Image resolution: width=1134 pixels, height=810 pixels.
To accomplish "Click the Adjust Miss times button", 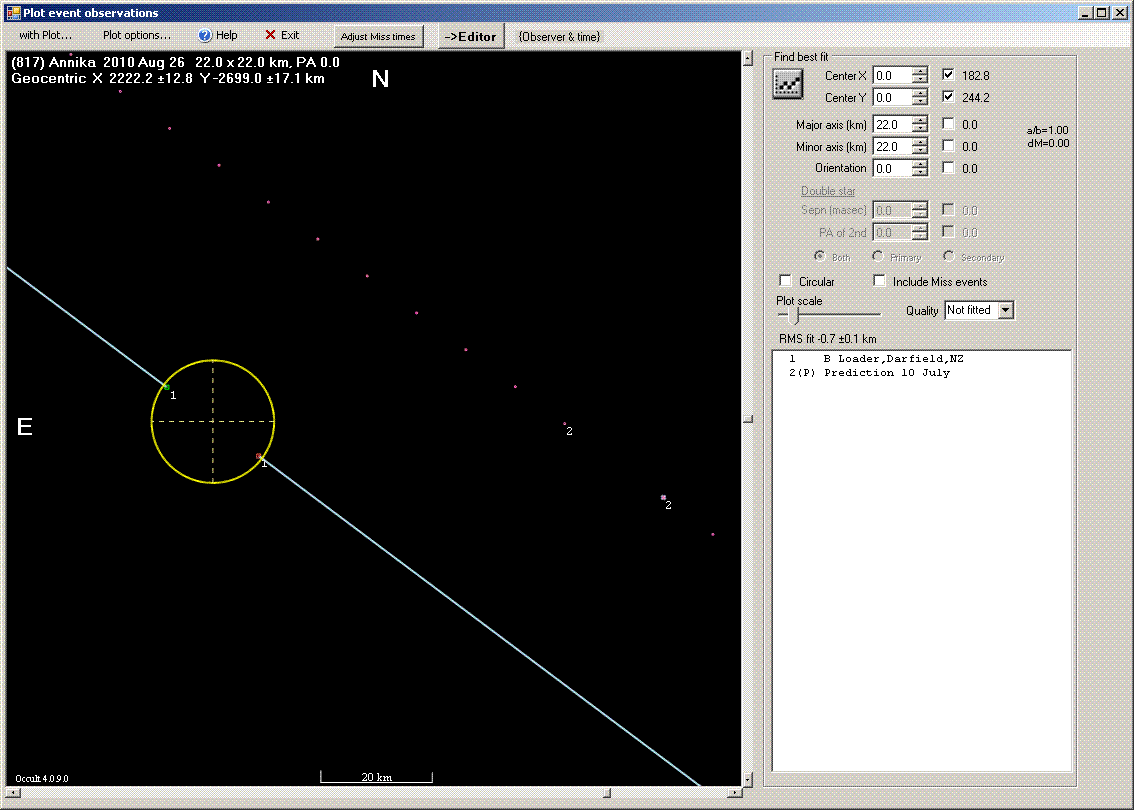I will click(x=378, y=36).
